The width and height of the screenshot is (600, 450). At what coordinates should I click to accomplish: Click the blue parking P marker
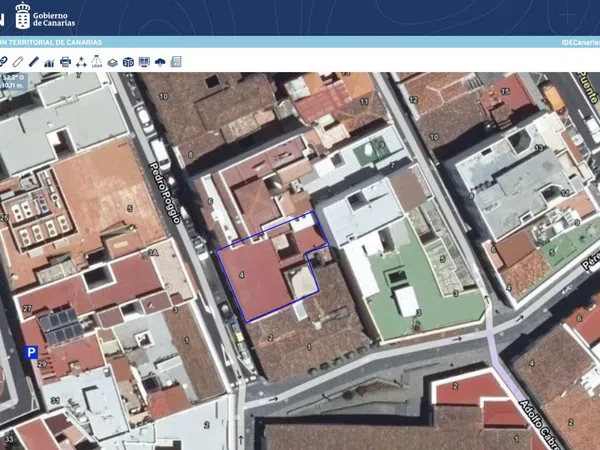point(31,352)
